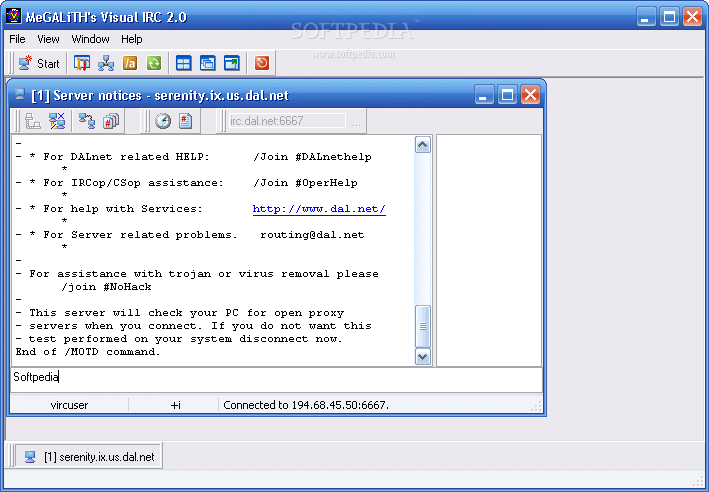Maximize the Server notices child window
The height and width of the screenshot is (492, 709).
tap(507, 95)
